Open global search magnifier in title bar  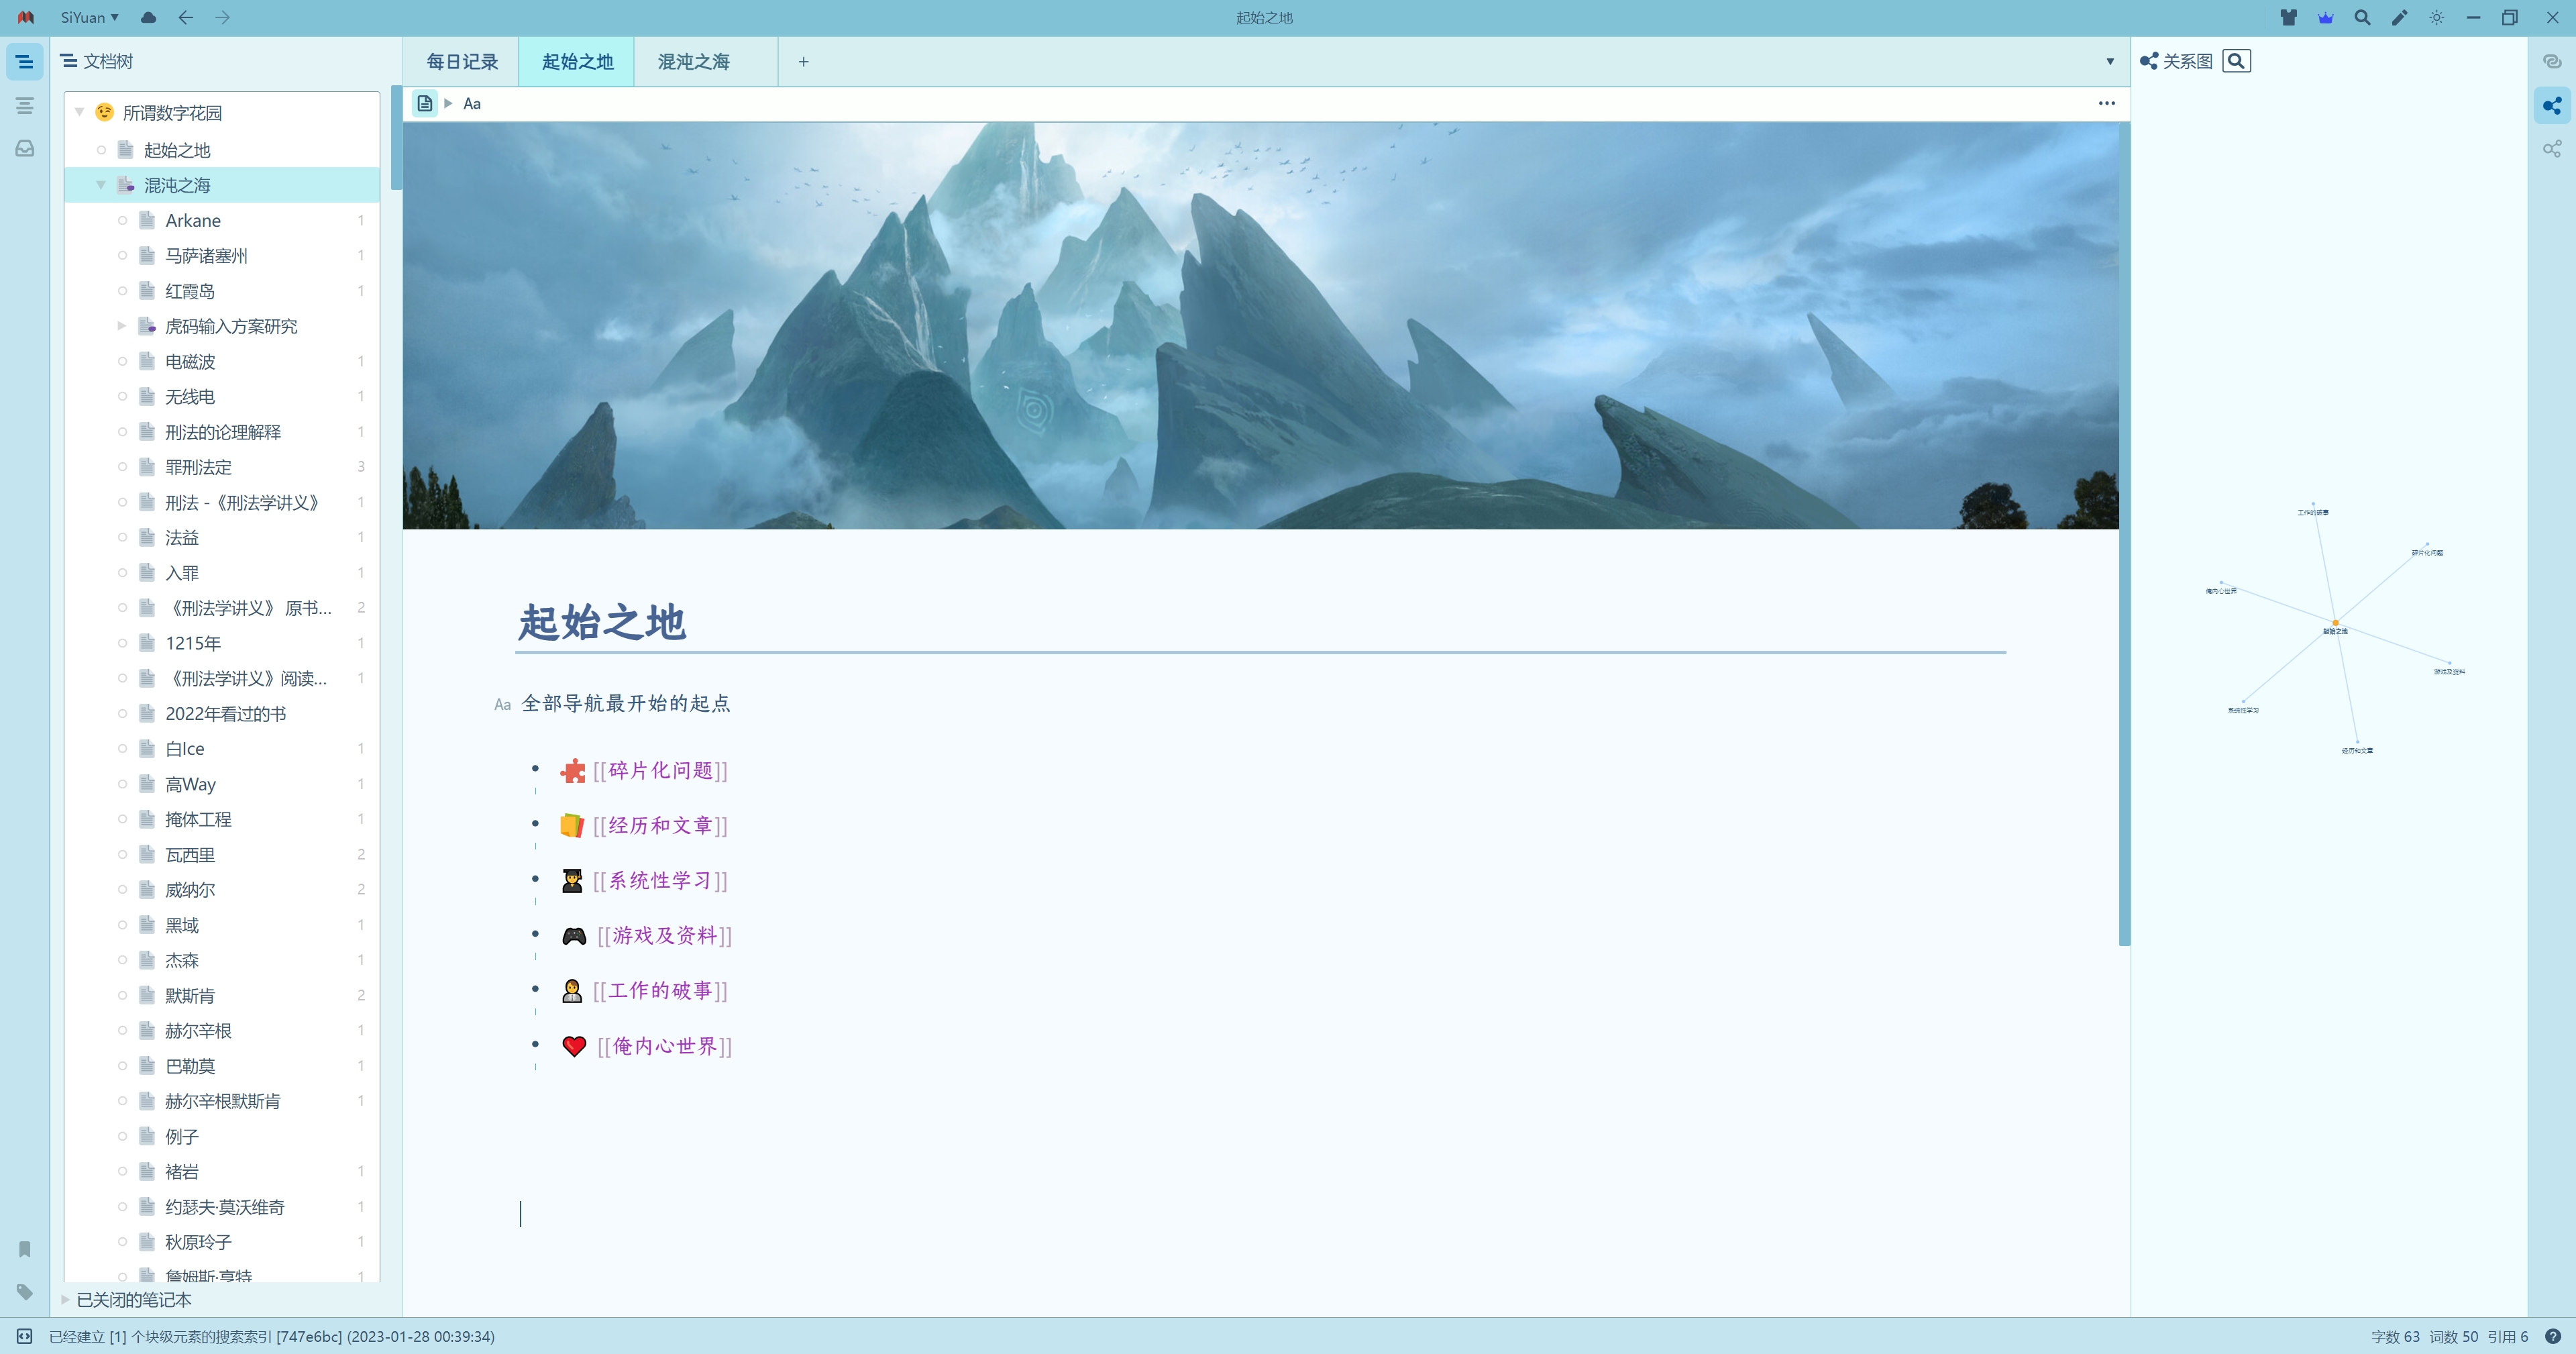(2362, 17)
